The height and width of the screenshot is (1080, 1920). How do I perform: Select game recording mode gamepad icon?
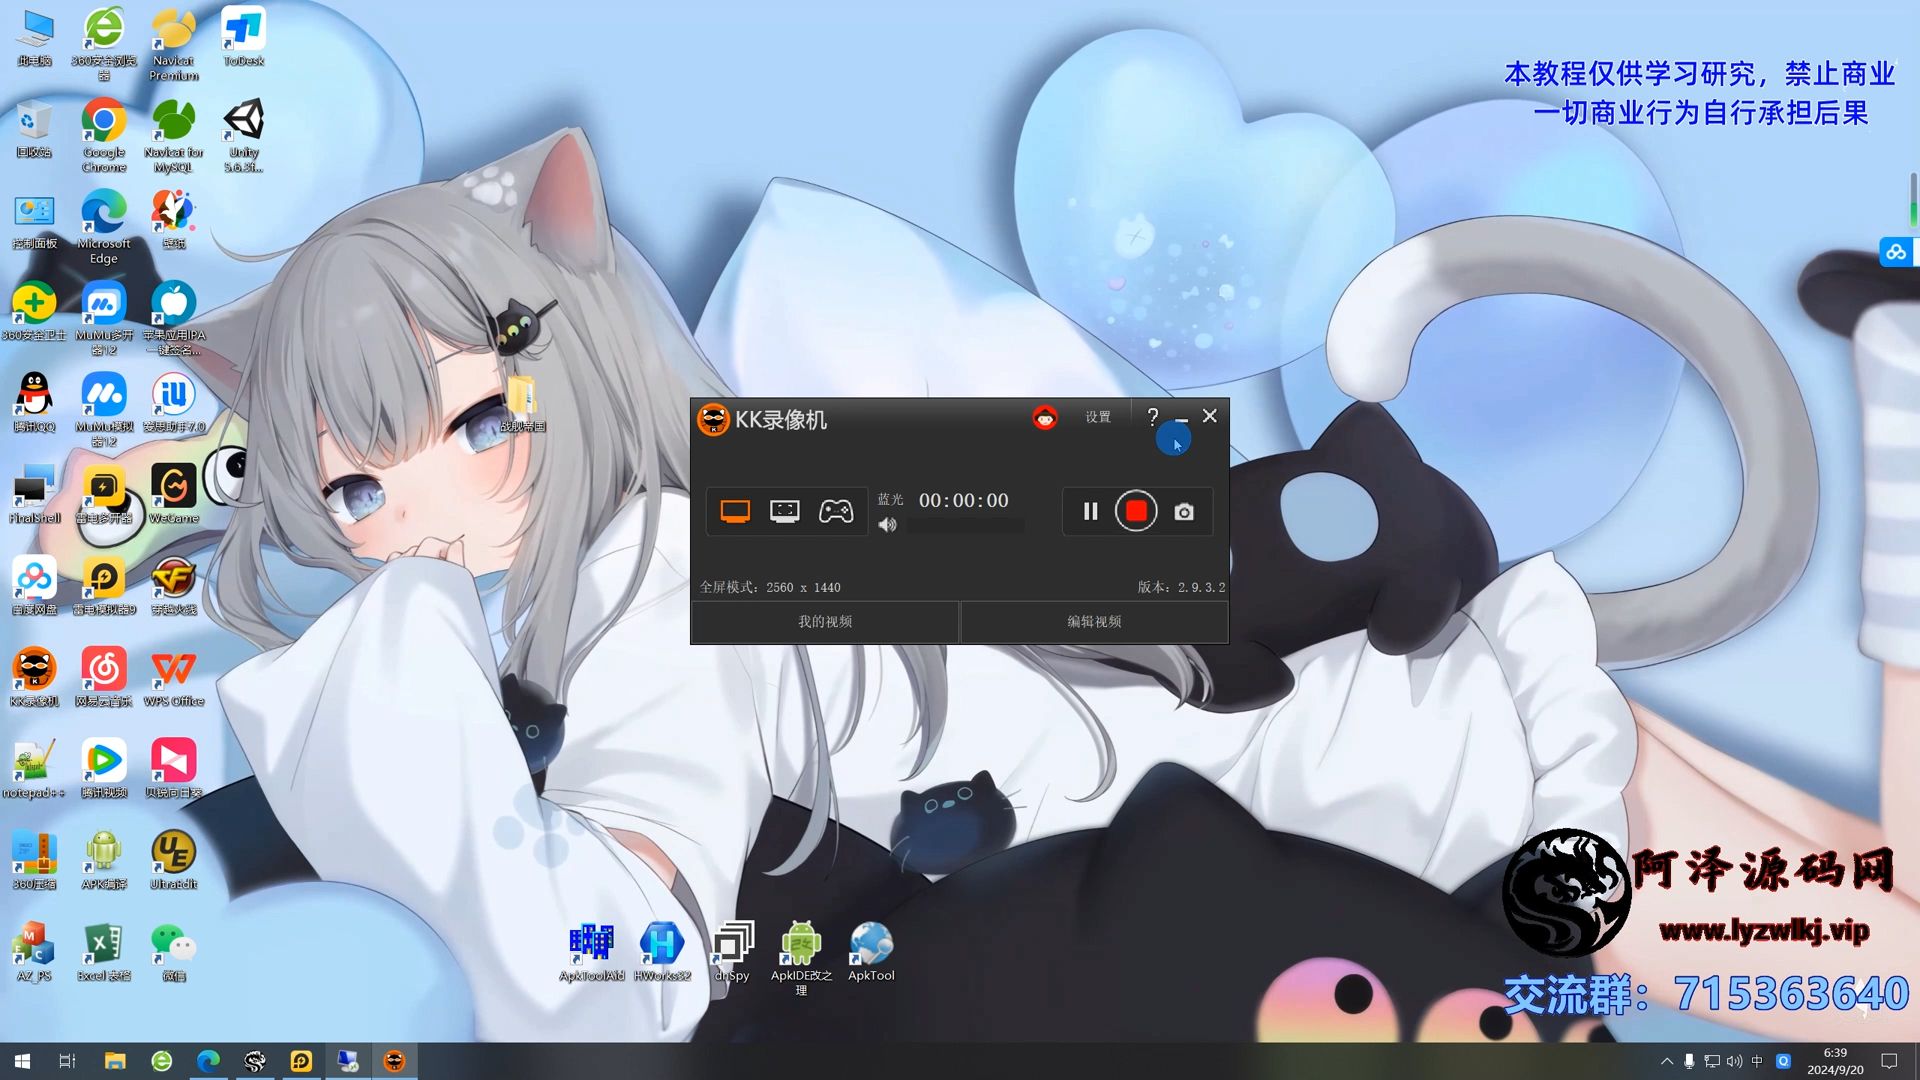pyautogui.click(x=836, y=512)
